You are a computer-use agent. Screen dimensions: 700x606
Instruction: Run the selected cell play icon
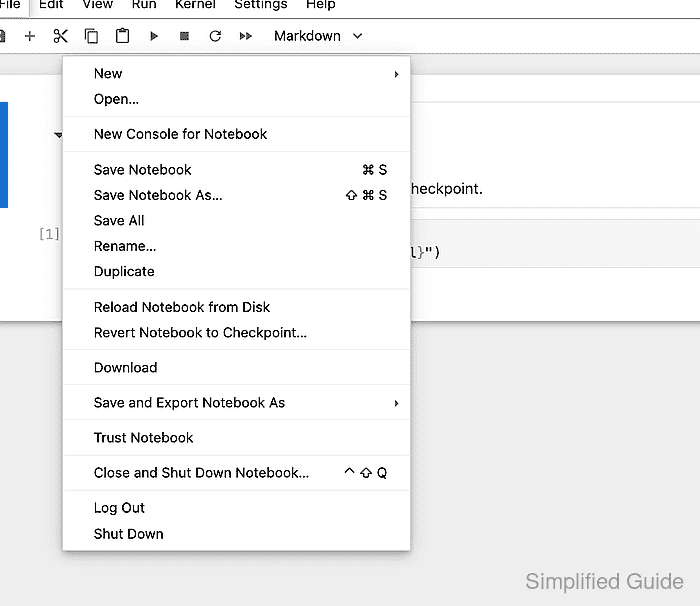click(x=154, y=36)
